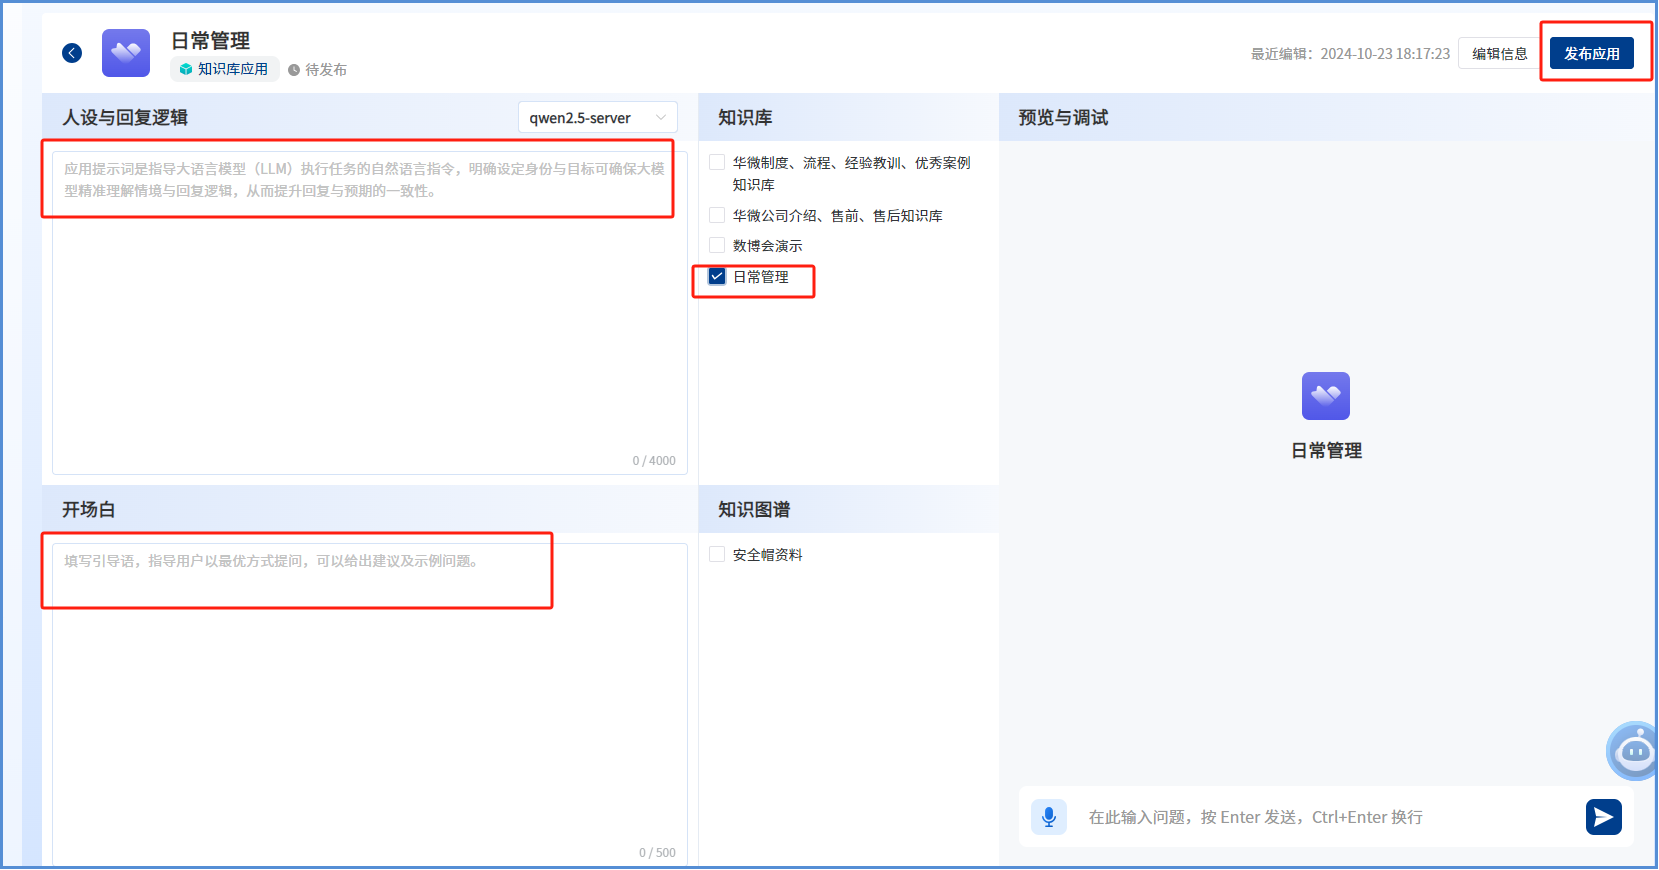Enable 华微公司介绍、售前、售后知识库 checkbox
1659x870 pixels.
pyautogui.click(x=717, y=216)
